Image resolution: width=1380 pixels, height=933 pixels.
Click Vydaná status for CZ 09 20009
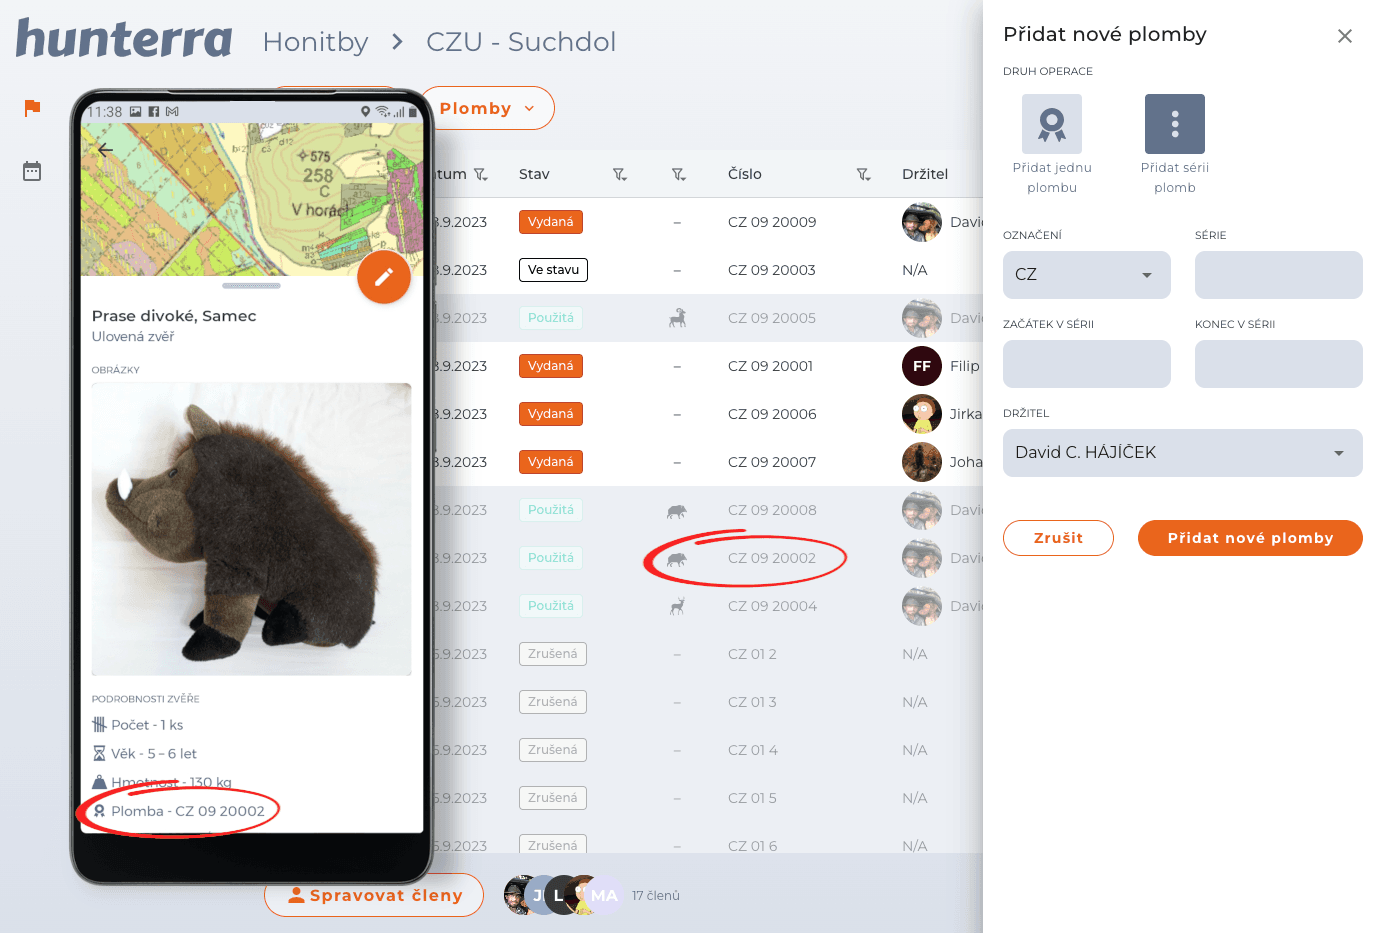tap(551, 222)
